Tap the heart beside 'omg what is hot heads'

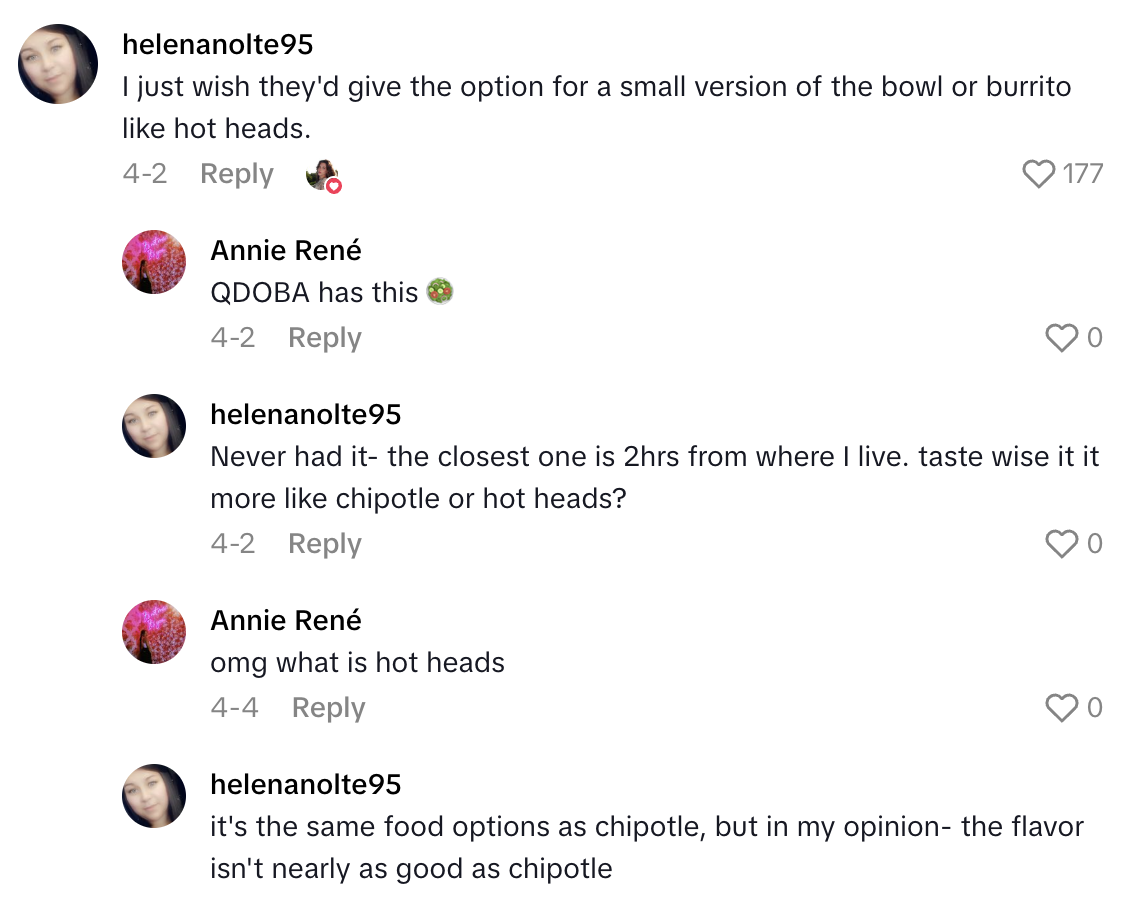point(1060,708)
